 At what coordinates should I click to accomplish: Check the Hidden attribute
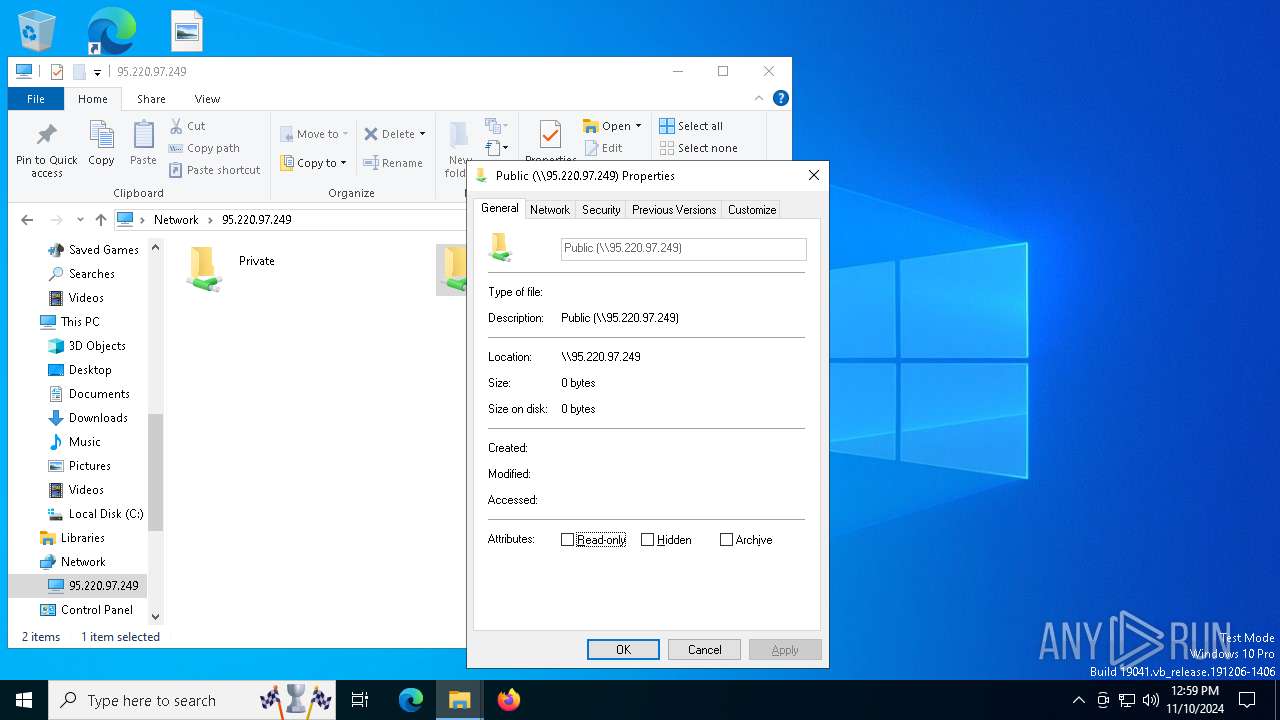647,540
